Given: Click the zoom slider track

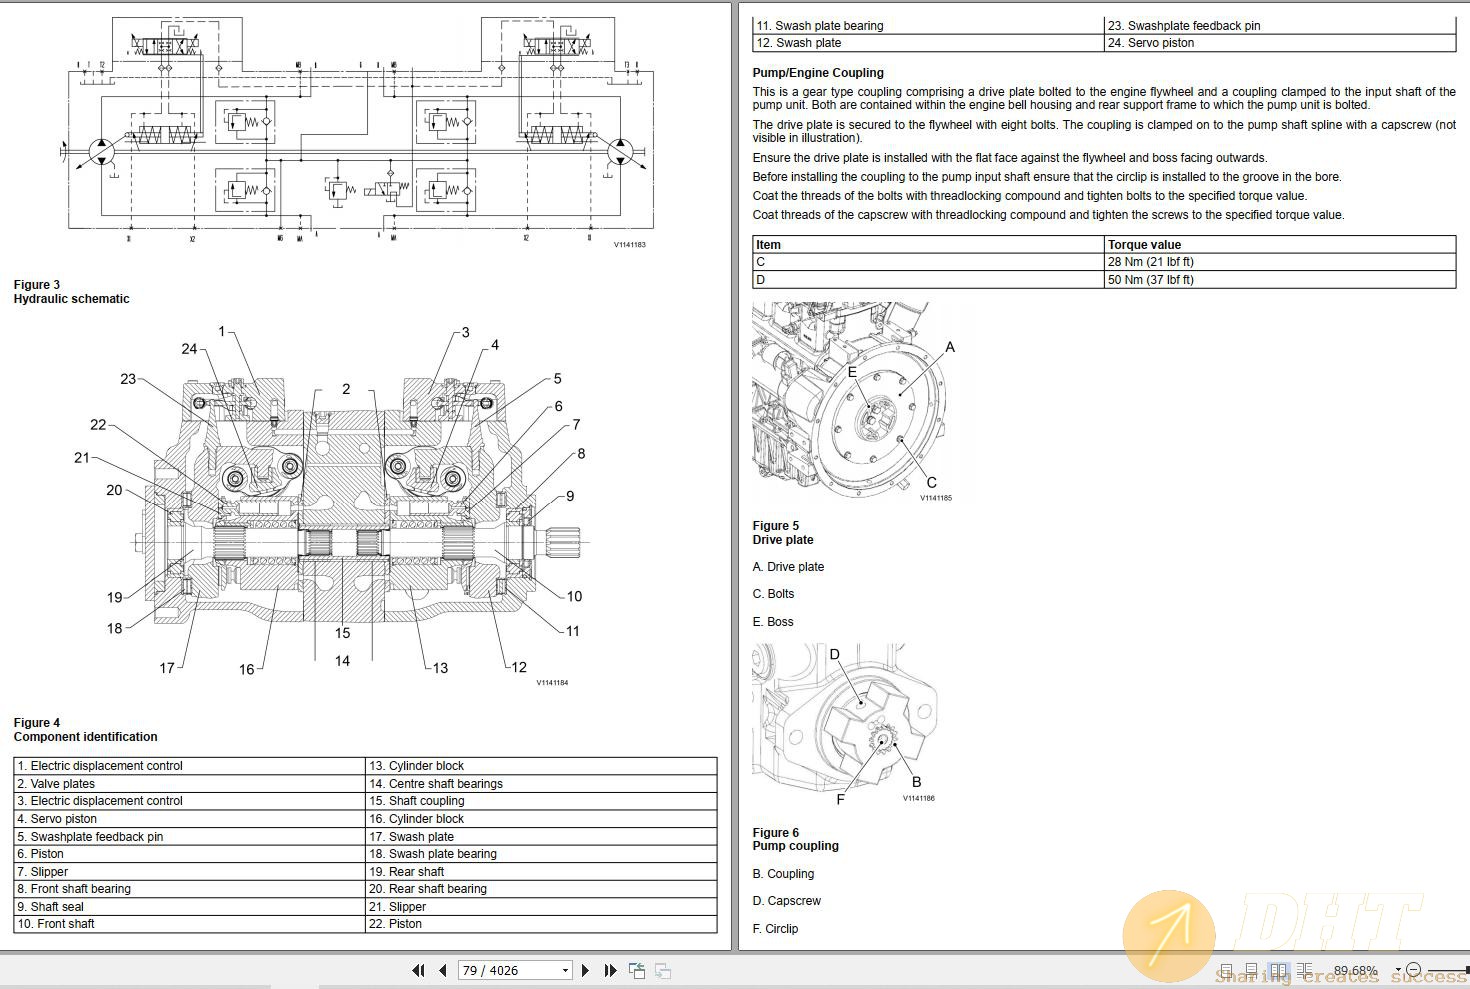Looking at the screenshot, I should pos(1447,970).
